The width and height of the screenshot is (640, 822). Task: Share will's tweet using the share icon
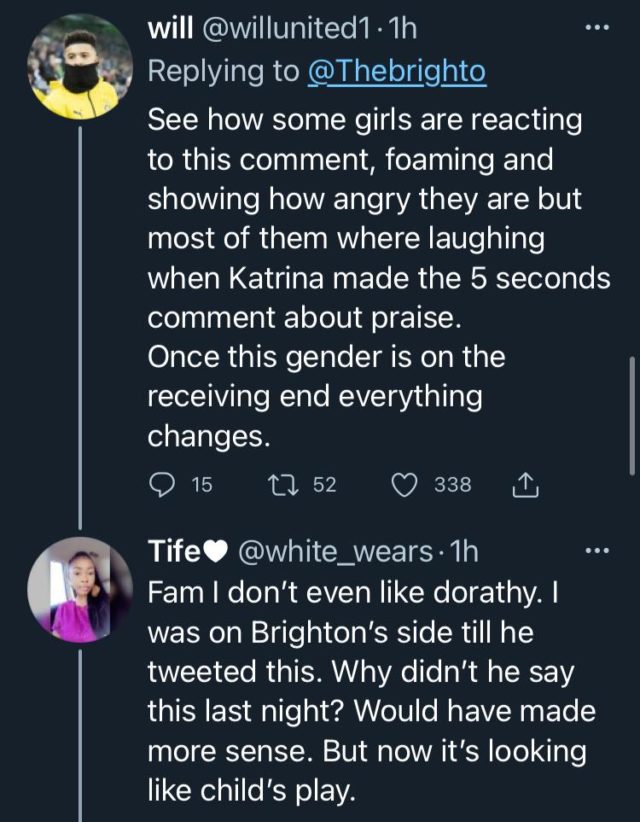[x=524, y=486]
